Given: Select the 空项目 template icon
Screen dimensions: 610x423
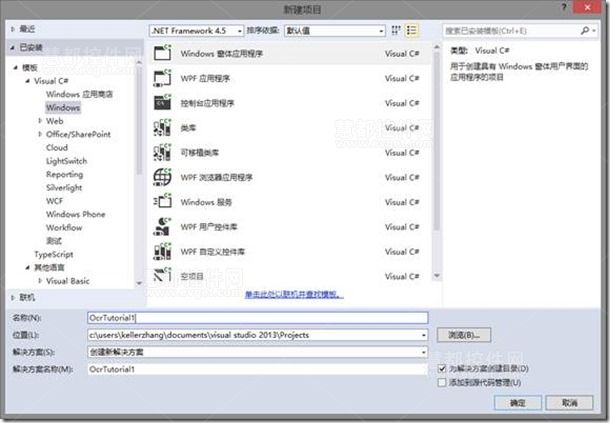Looking at the screenshot, I should [x=163, y=276].
